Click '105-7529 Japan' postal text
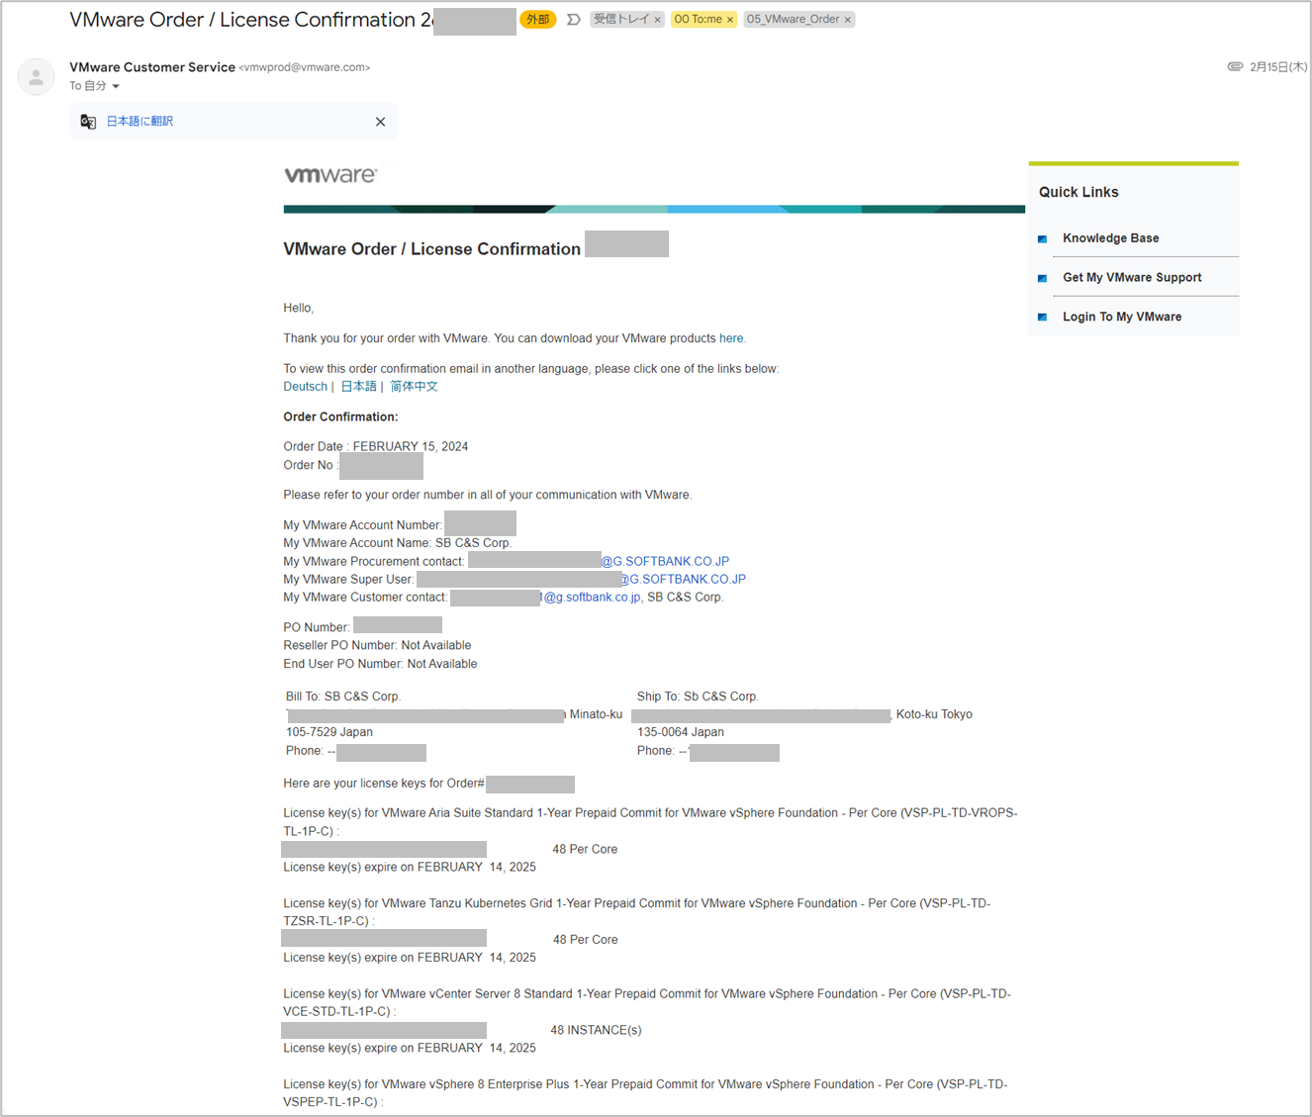The width and height of the screenshot is (1312, 1117). coord(329,732)
